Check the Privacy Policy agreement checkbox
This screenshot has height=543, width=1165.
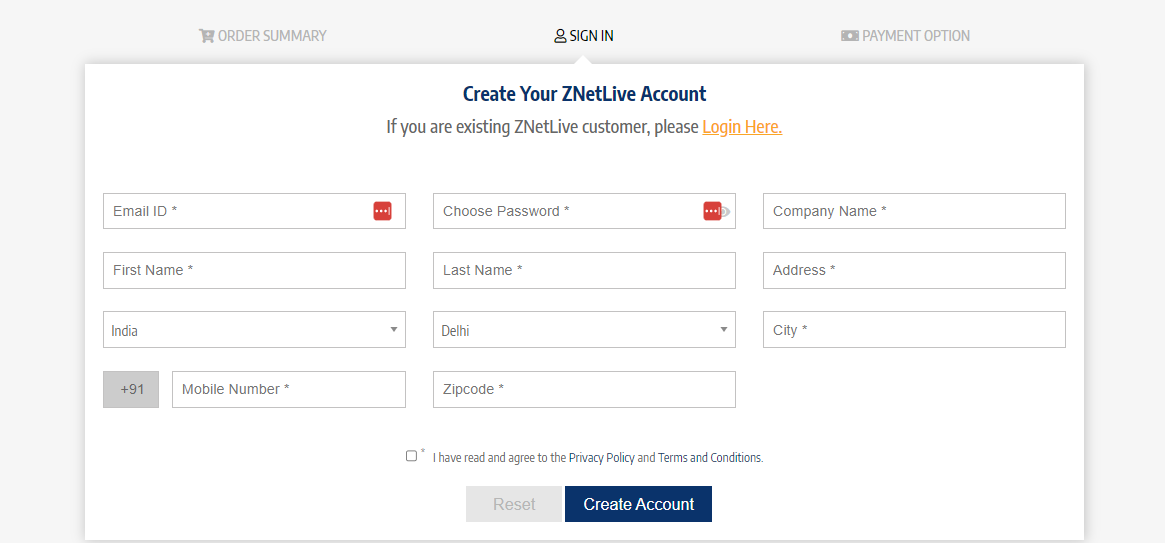(x=411, y=456)
